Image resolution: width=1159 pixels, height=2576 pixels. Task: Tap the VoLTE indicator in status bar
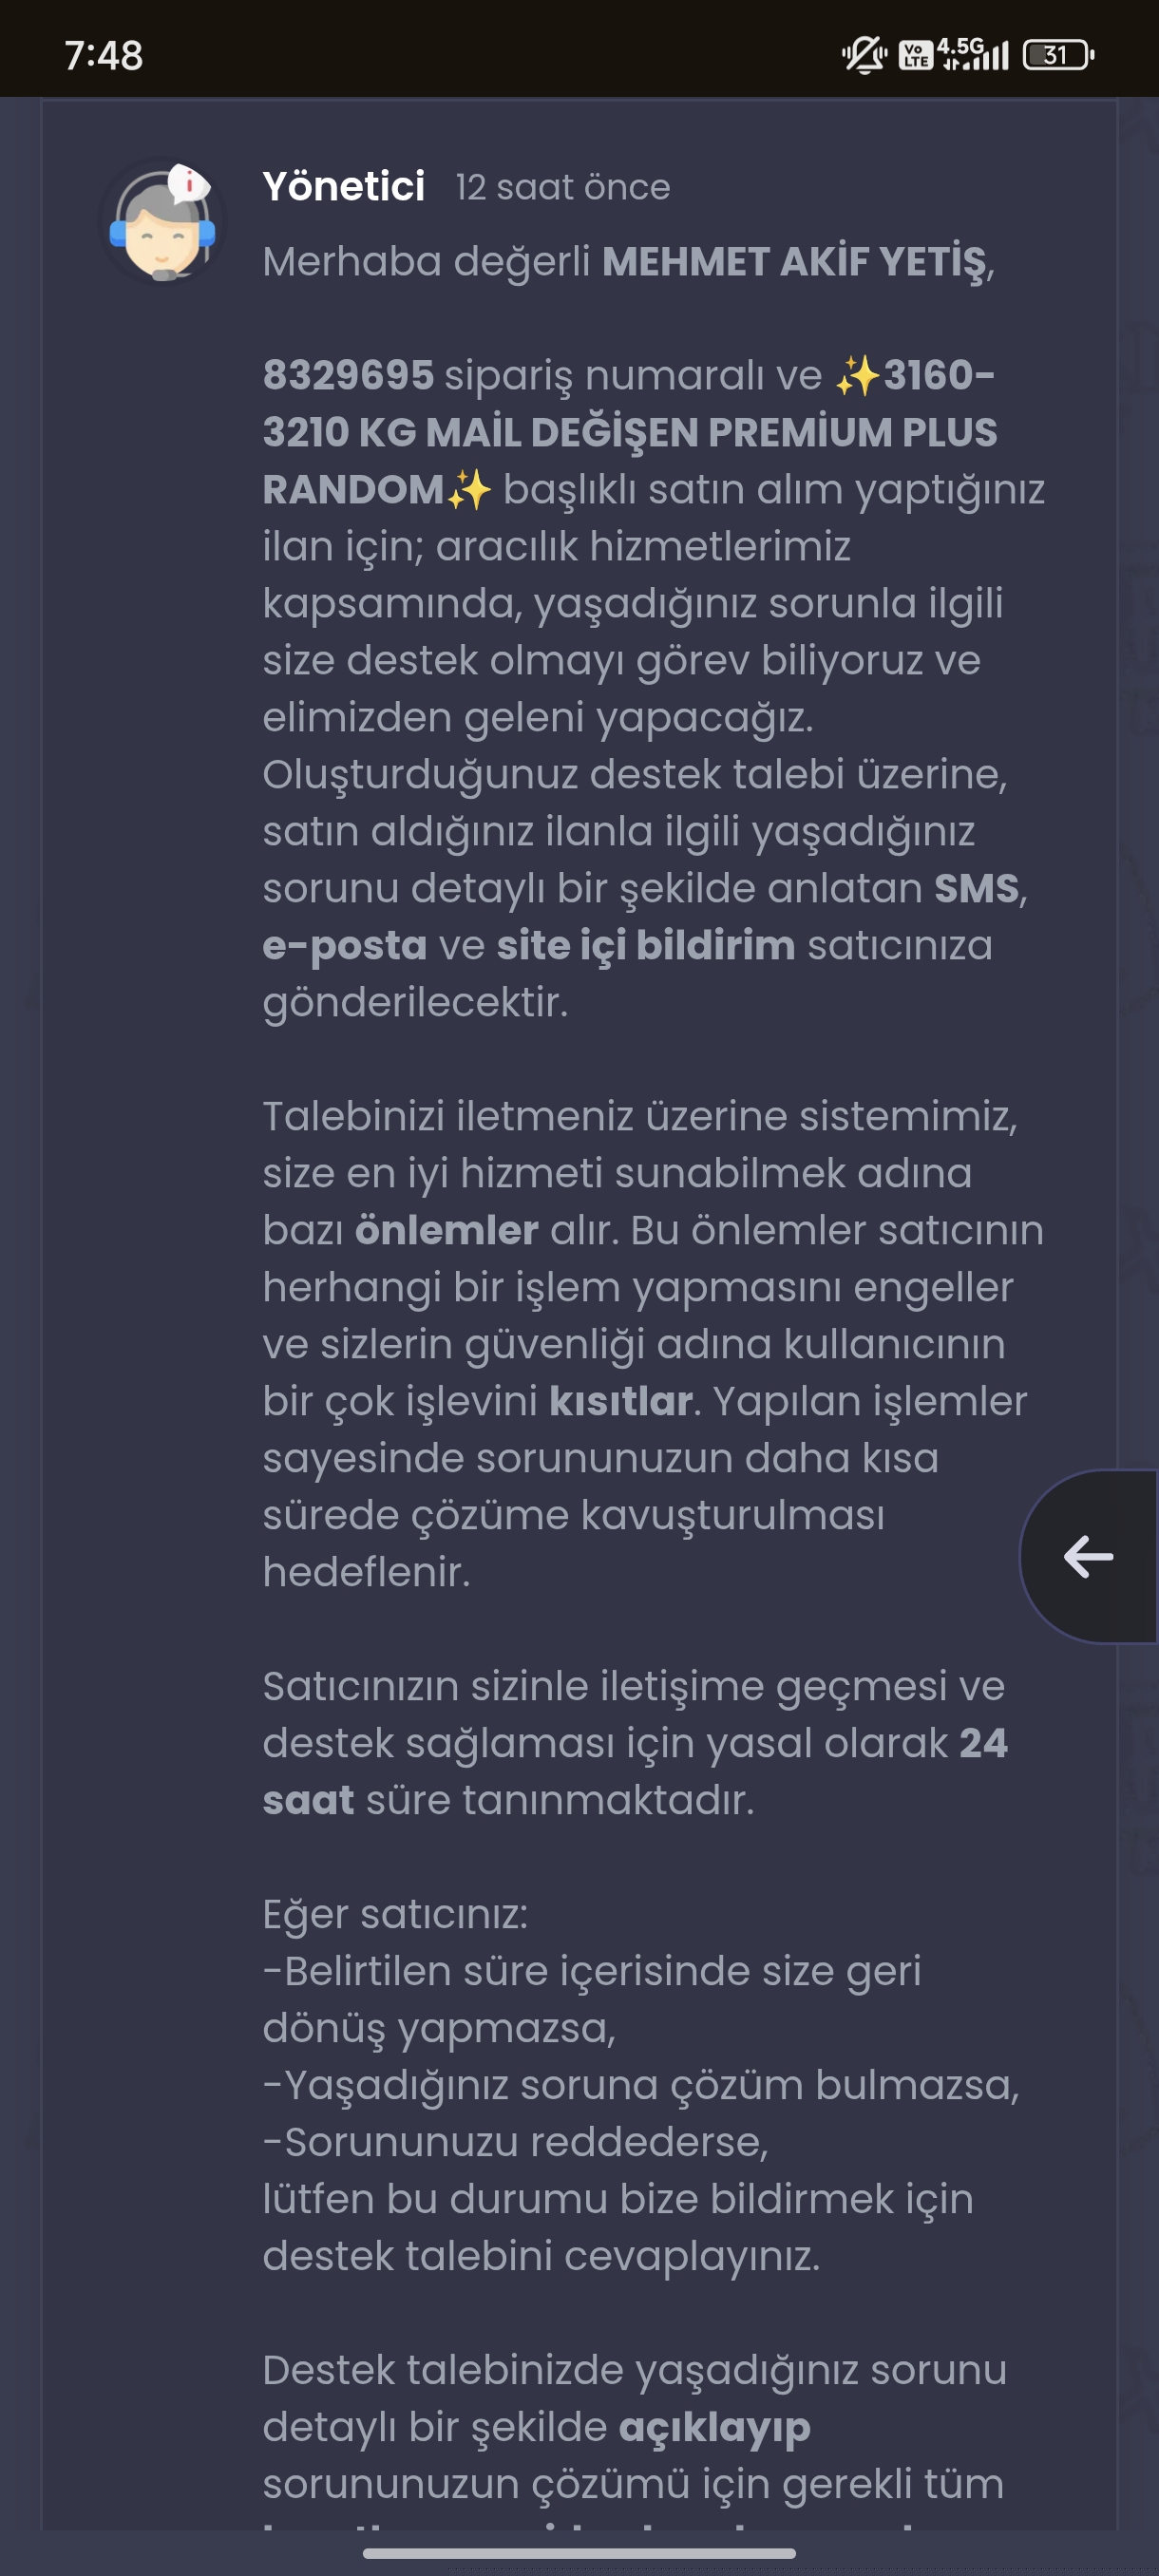tap(915, 55)
